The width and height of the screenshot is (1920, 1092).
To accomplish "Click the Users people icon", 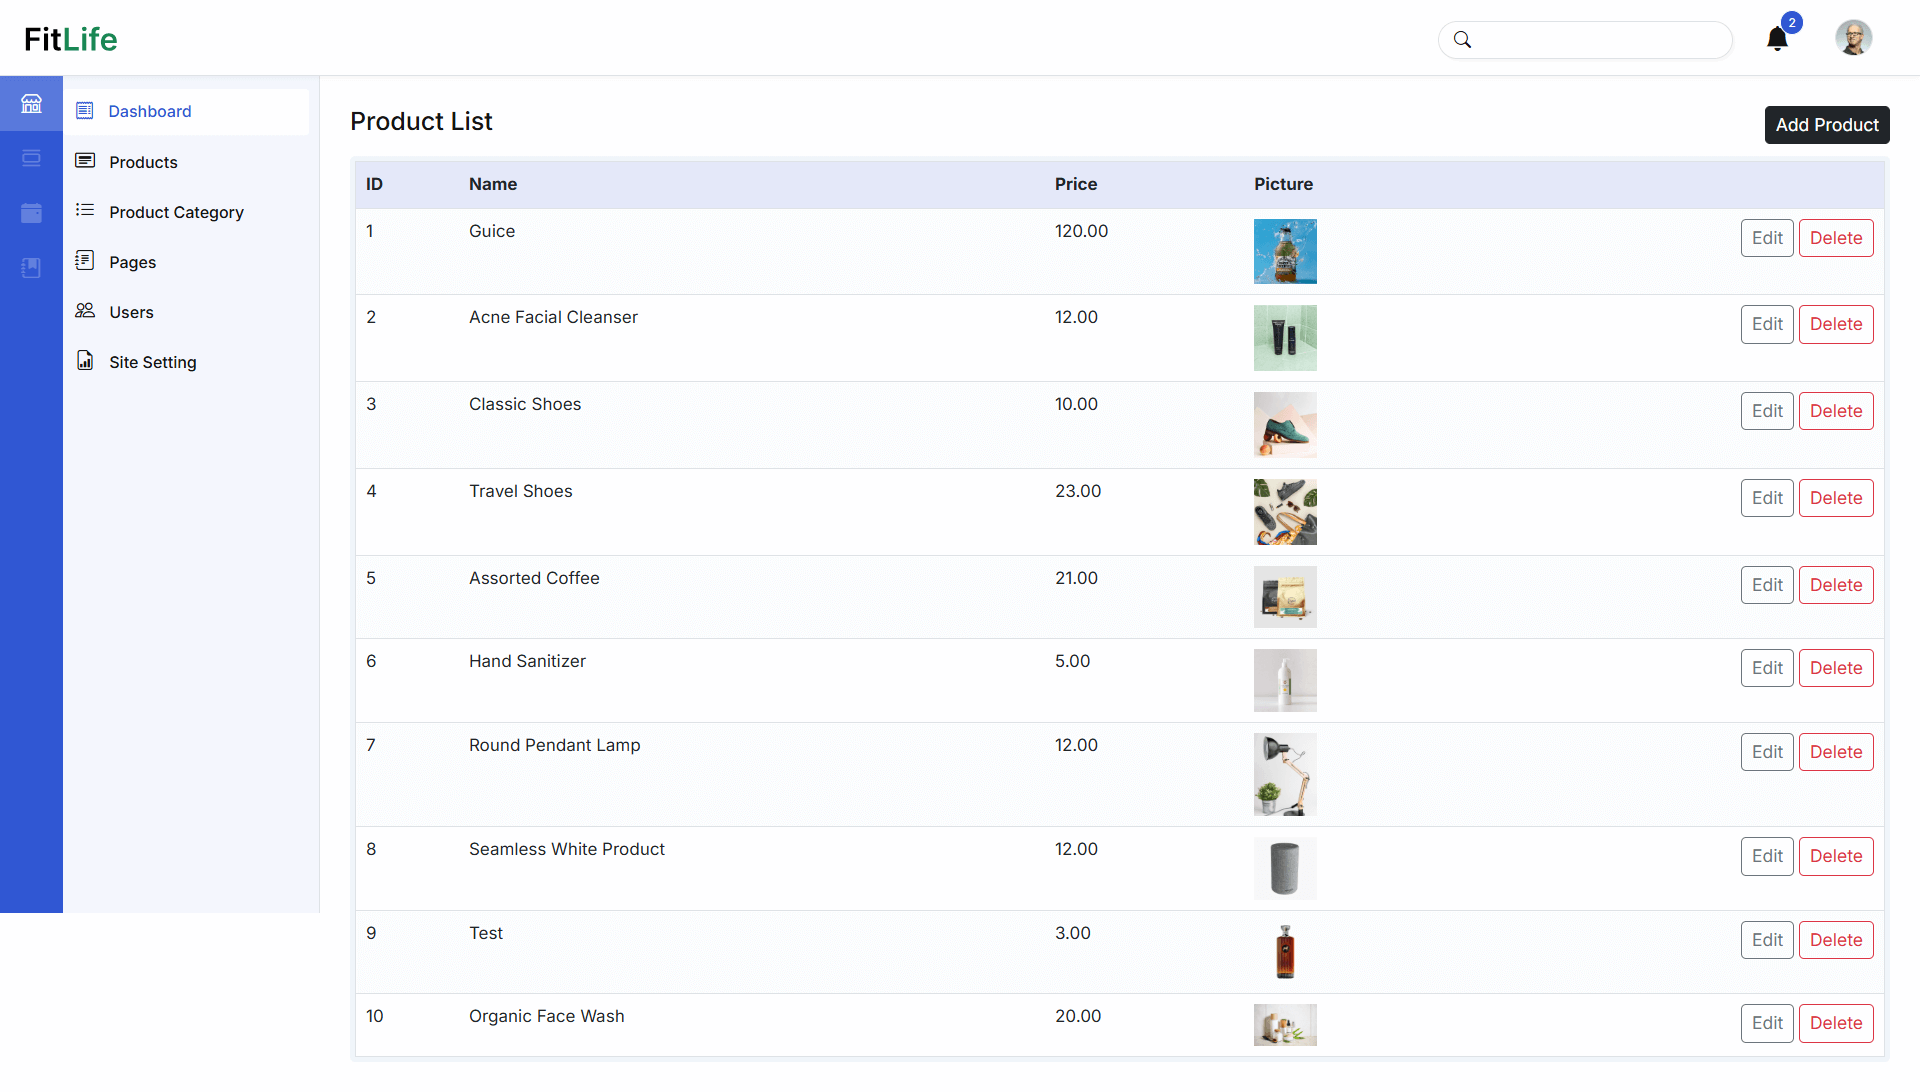I will pyautogui.click(x=85, y=311).
